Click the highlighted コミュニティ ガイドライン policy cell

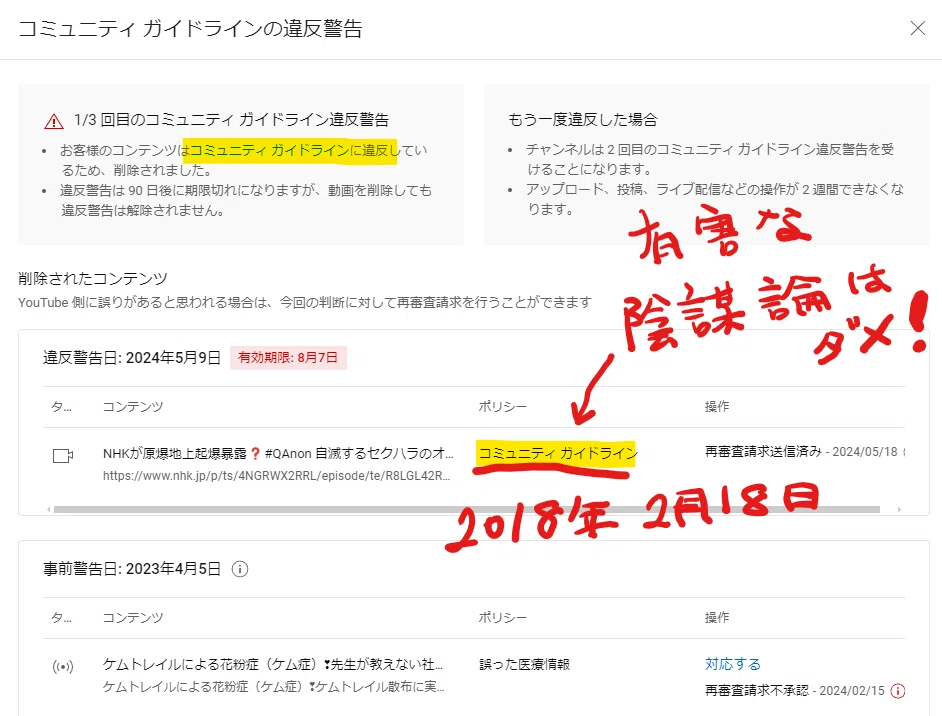pyautogui.click(x=557, y=453)
